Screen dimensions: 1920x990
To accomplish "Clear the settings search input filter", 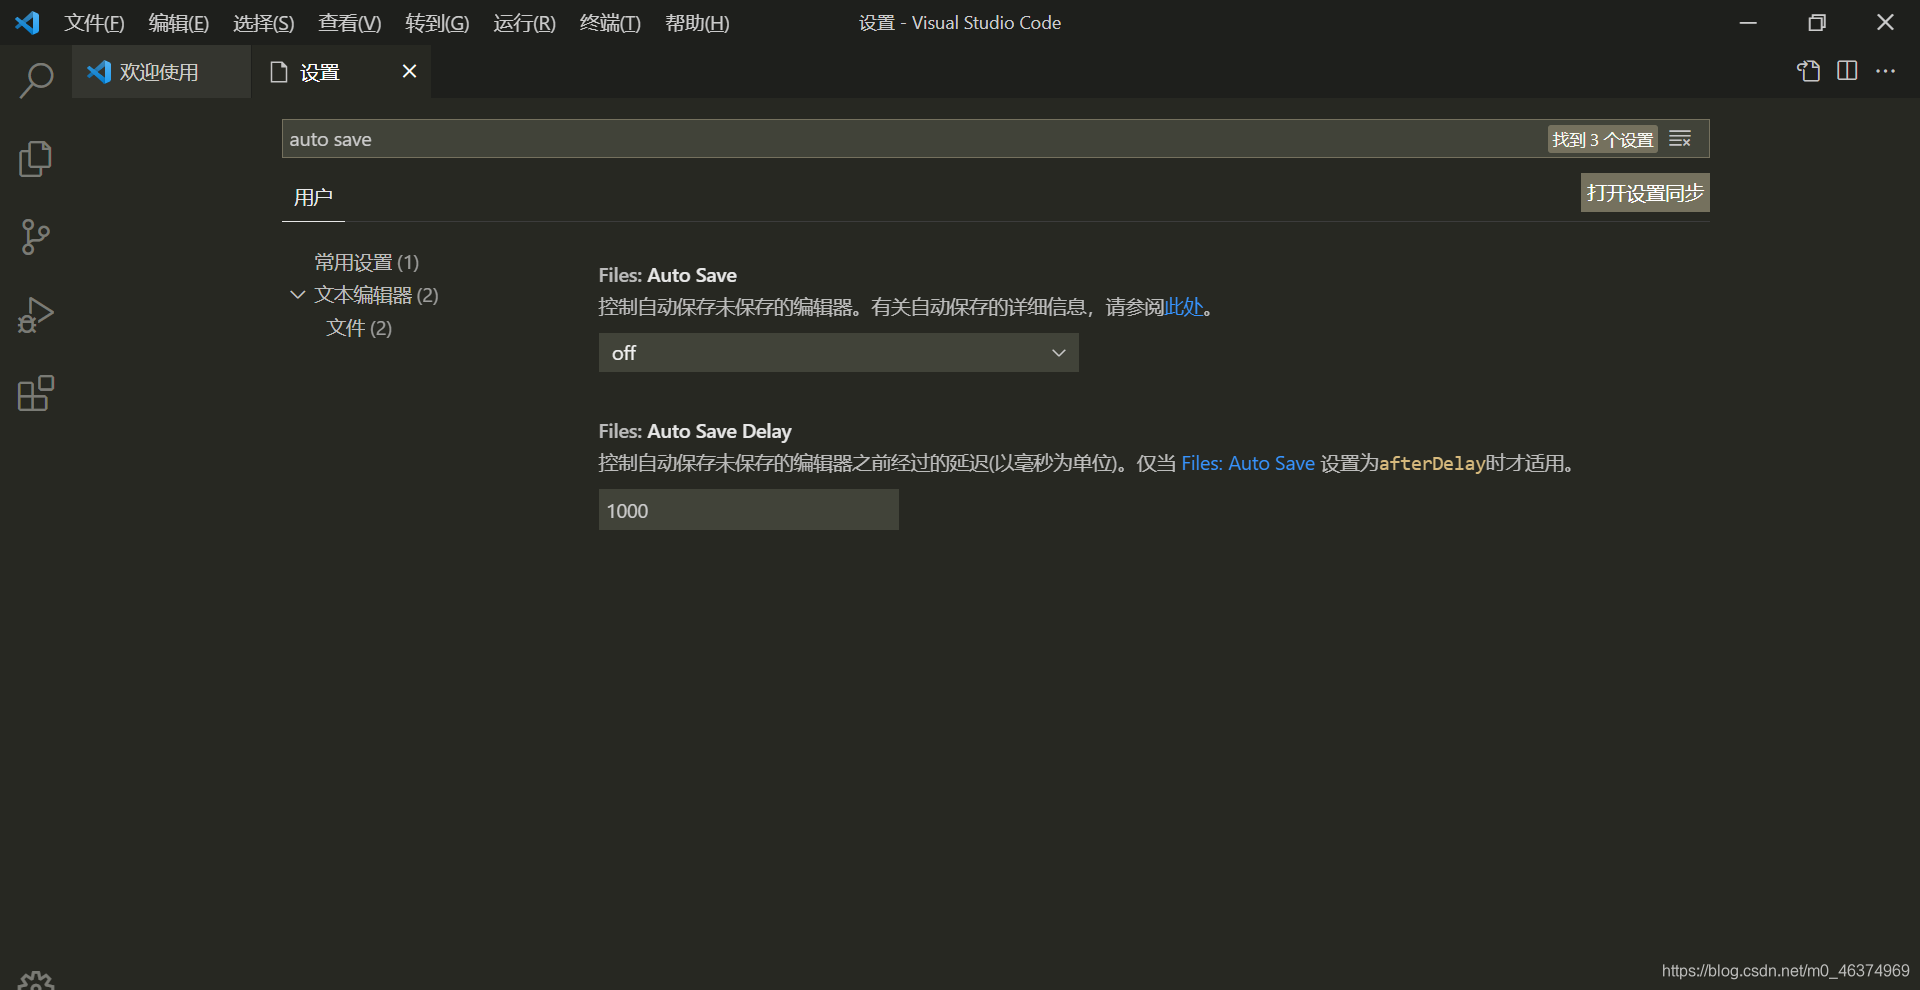I will (1680, 139).
